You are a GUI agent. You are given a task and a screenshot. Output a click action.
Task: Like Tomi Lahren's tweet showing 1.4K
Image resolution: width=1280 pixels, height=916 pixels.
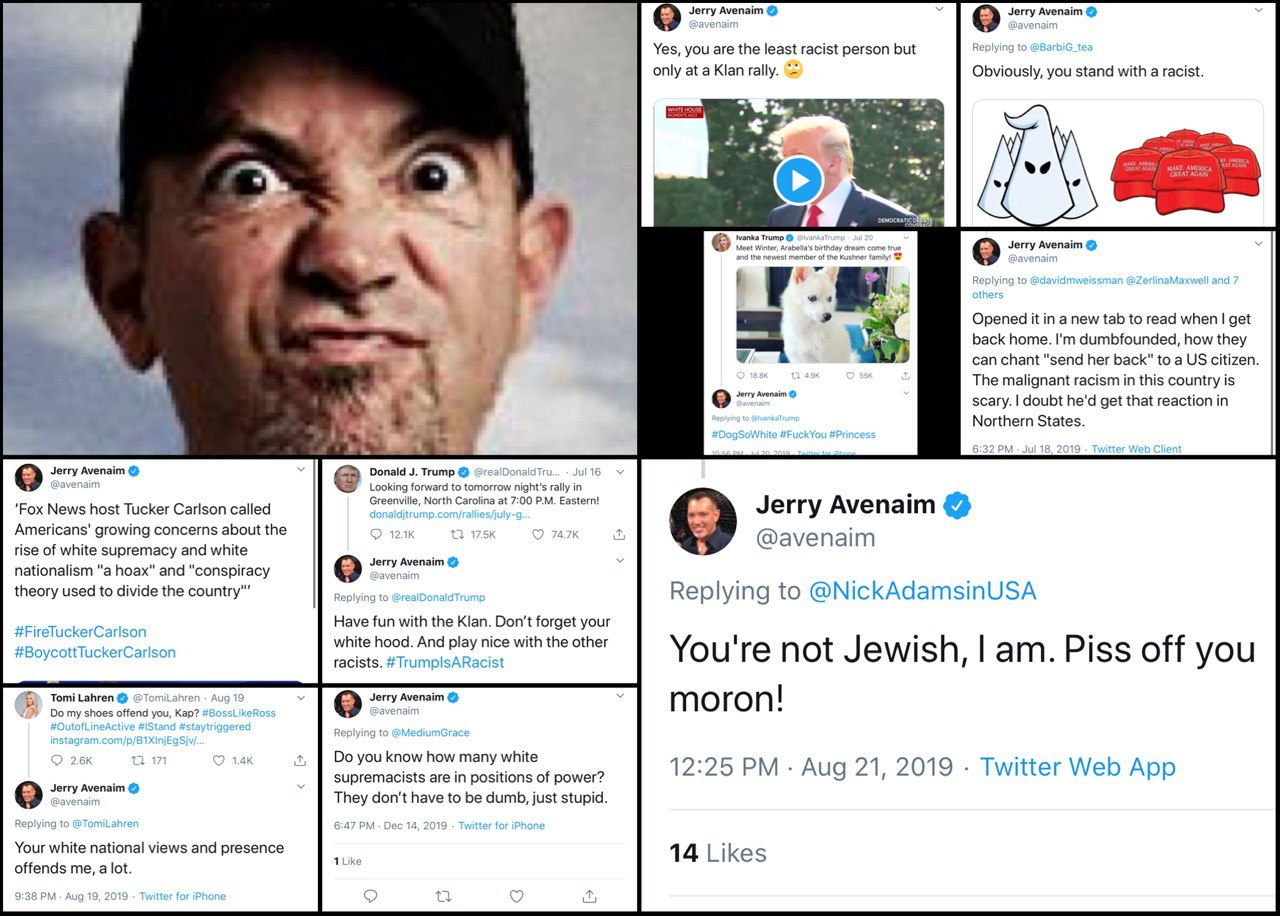click(219, 761)
